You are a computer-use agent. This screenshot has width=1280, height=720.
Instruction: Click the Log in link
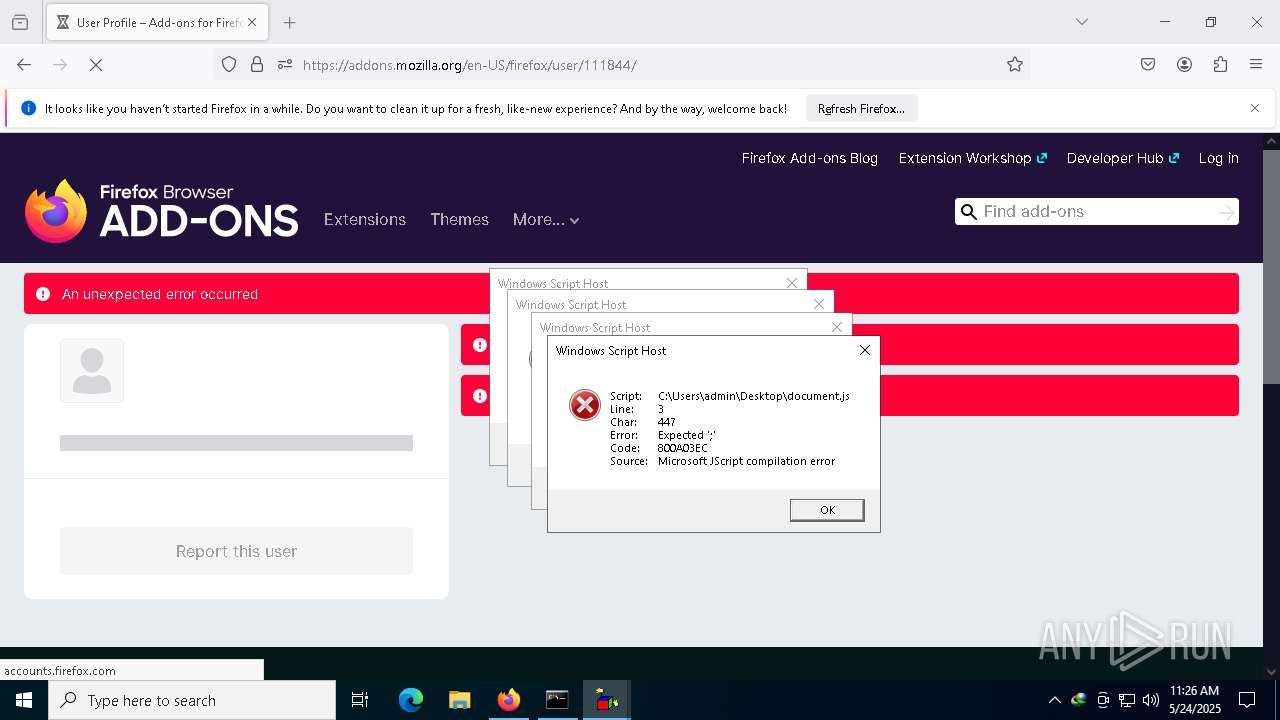coord(1218,158)
